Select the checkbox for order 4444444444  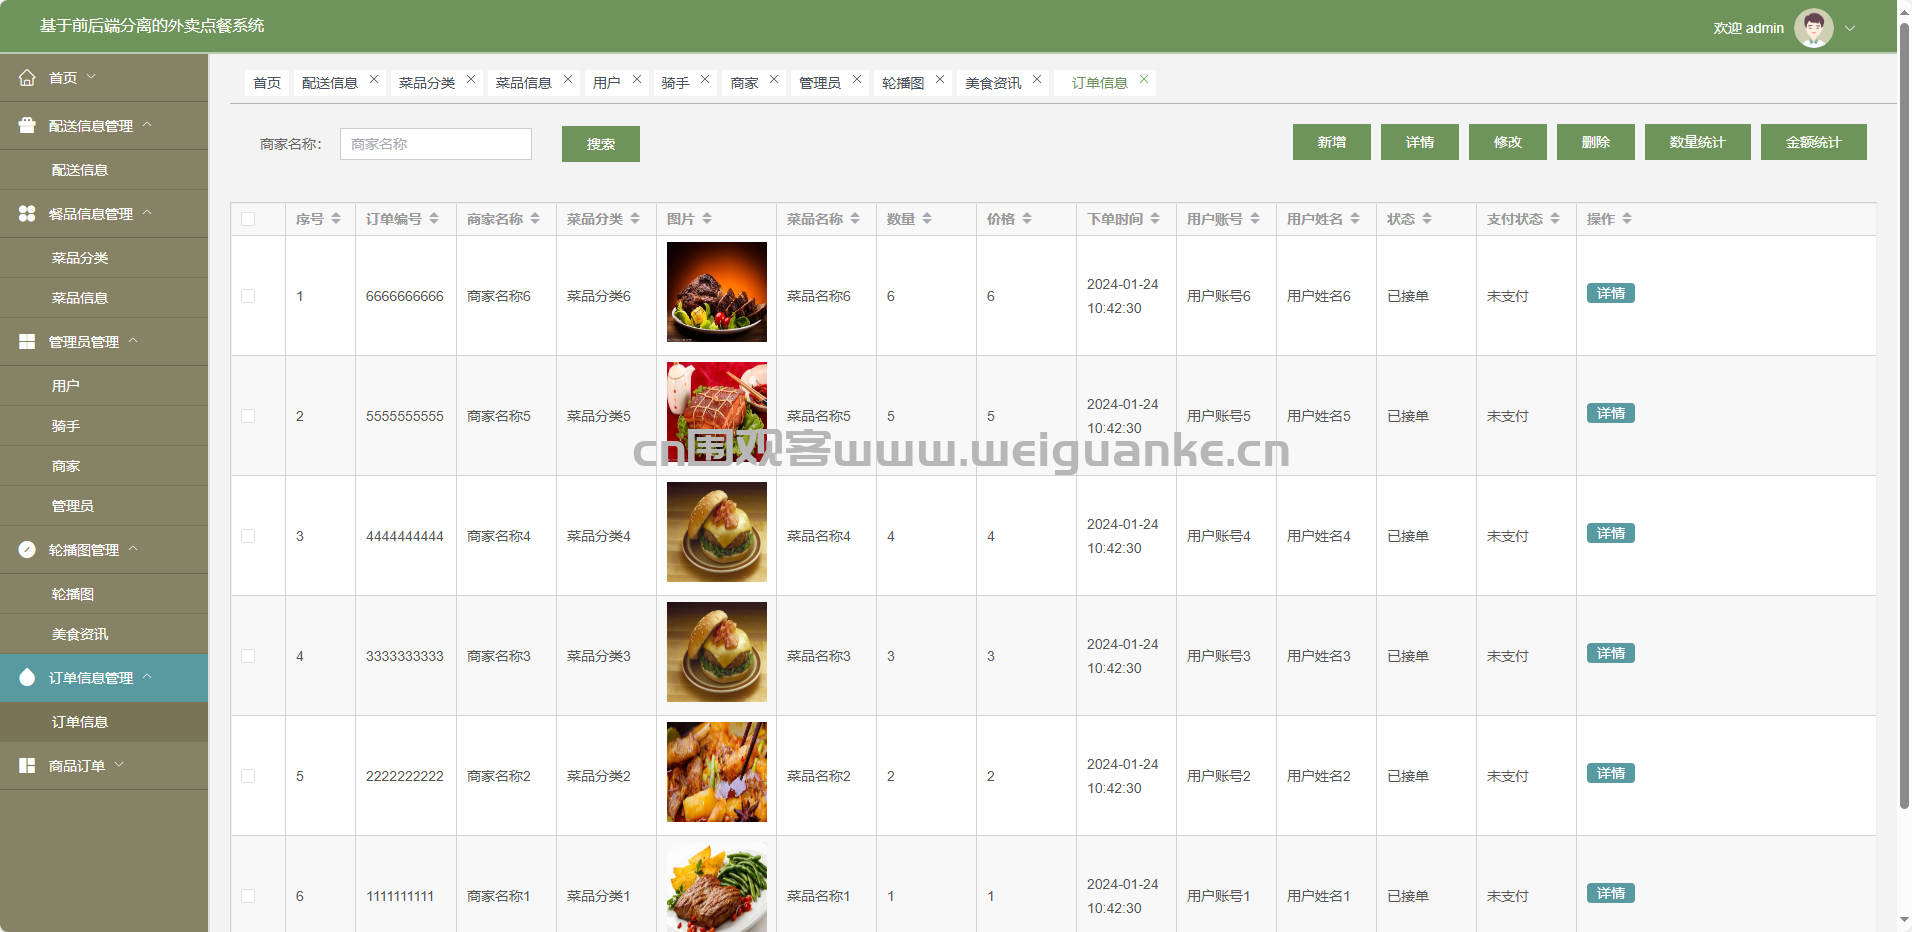pyautogui.click(x=248, y=536)
